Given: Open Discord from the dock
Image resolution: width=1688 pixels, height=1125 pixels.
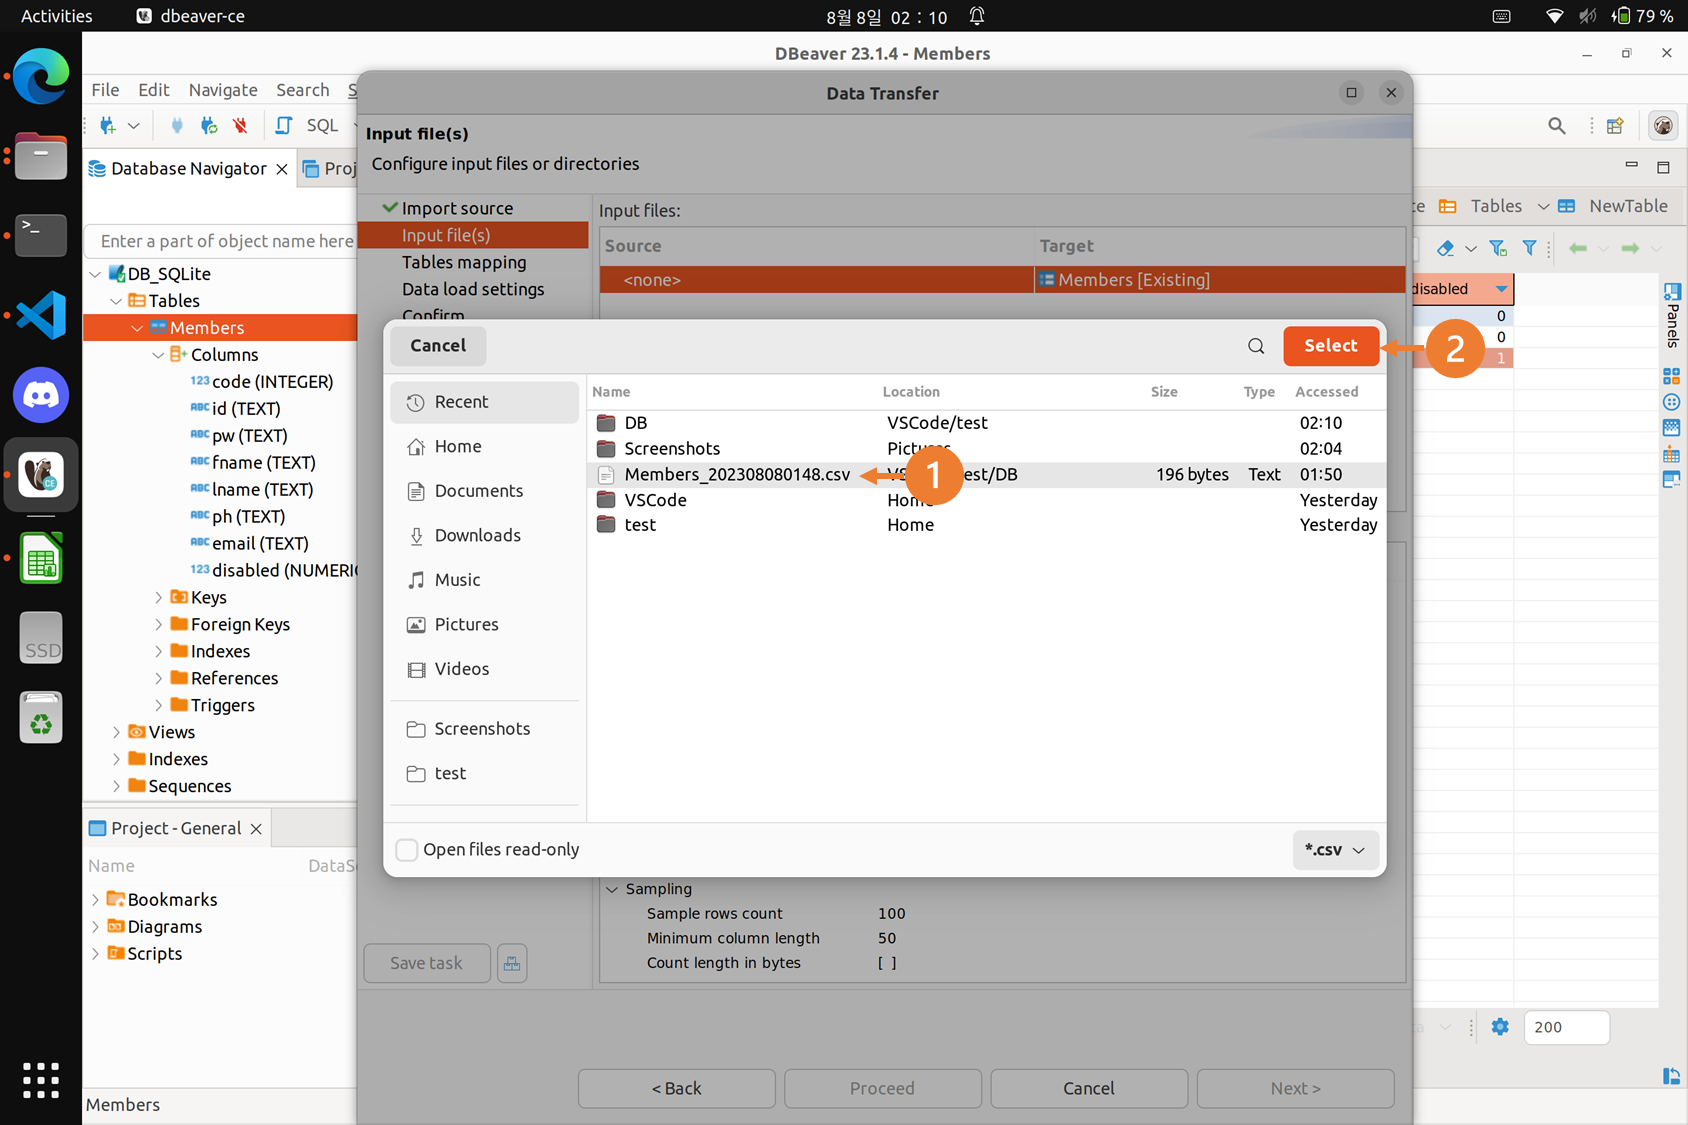Looking at the screenshot, I should coord(41,395).
